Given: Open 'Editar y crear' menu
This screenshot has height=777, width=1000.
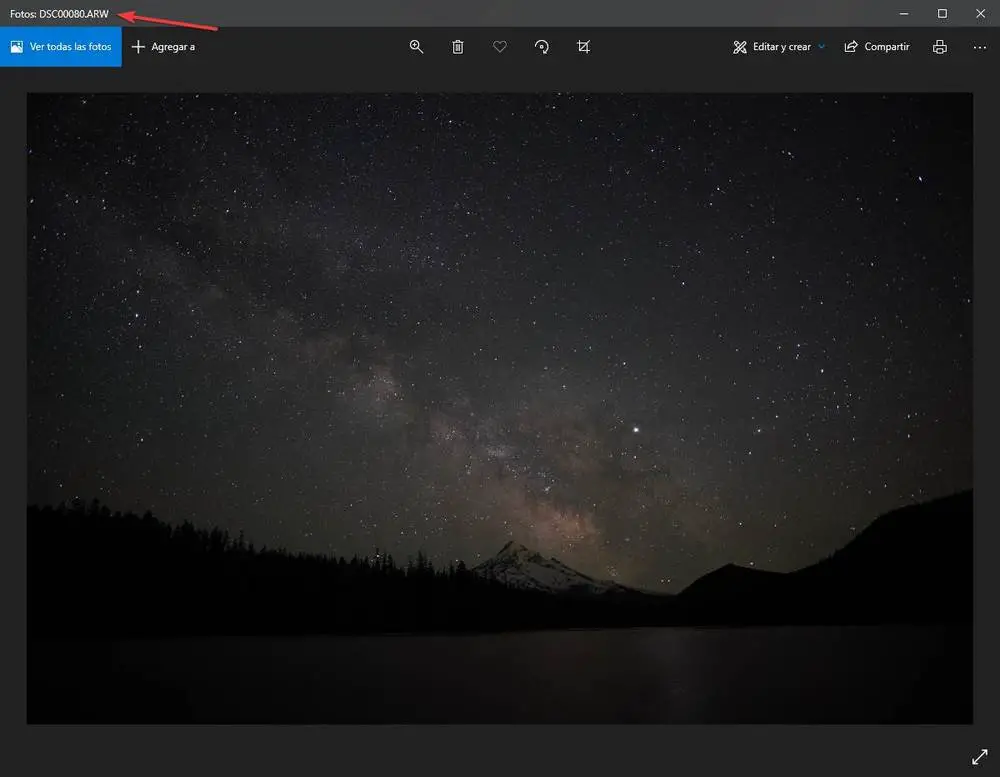Looking at the screenshot, I should coord(779,47).
